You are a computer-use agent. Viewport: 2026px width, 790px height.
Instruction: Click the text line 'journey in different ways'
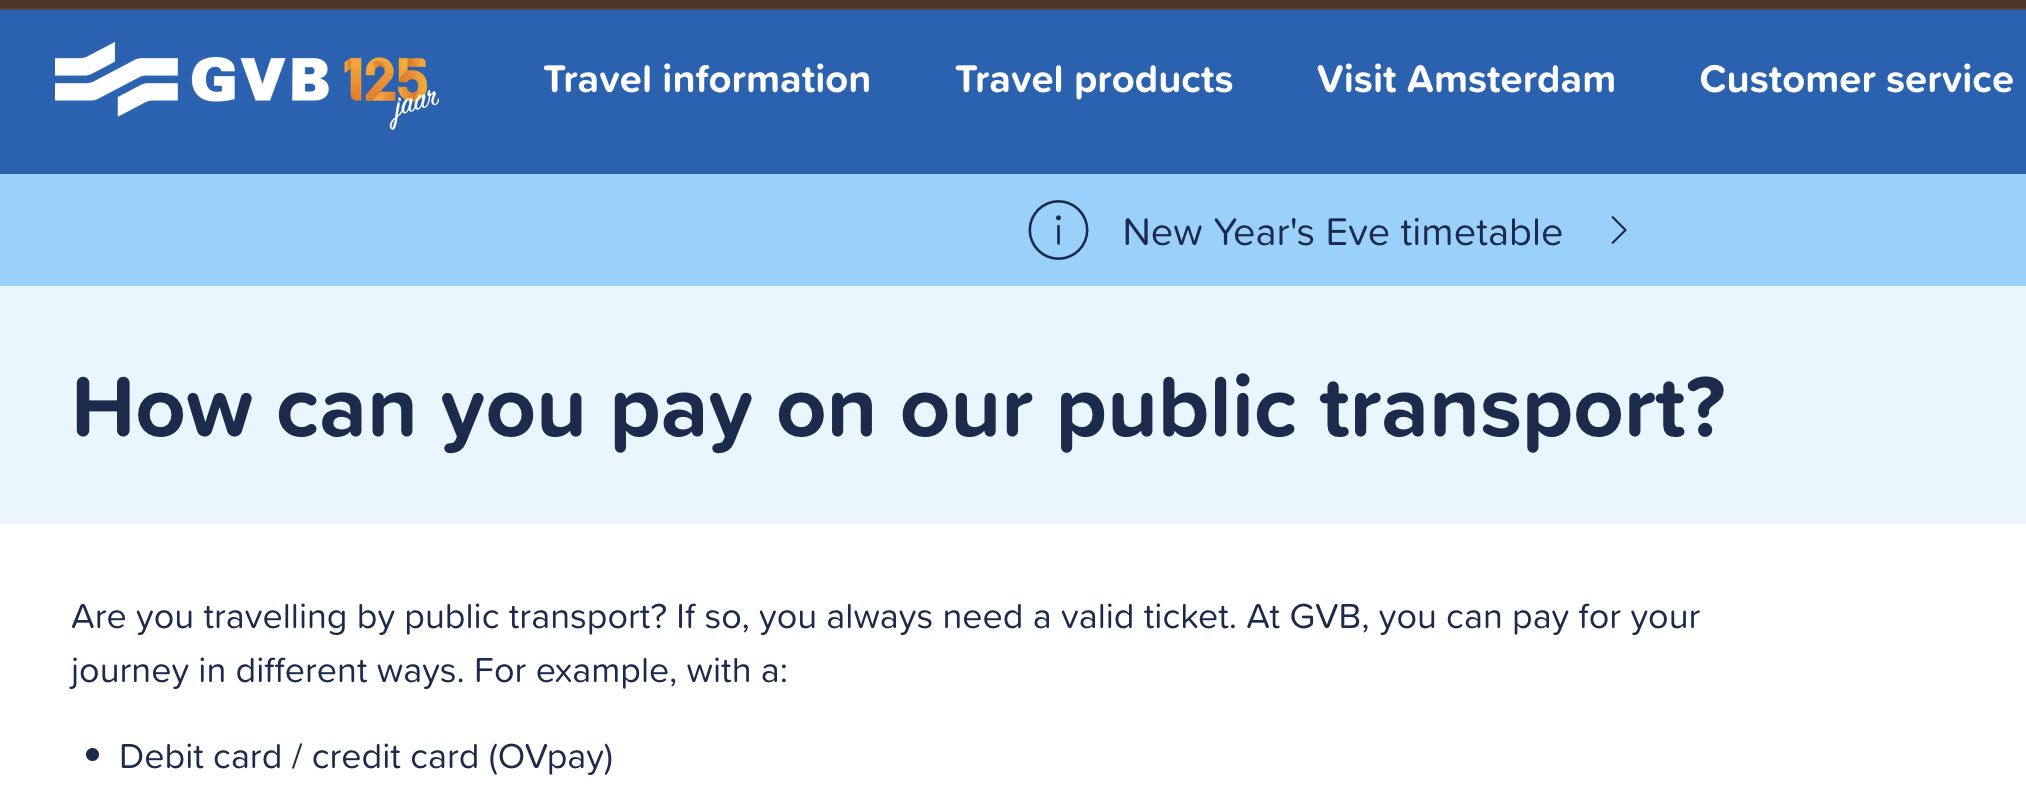tap(430, 670)
